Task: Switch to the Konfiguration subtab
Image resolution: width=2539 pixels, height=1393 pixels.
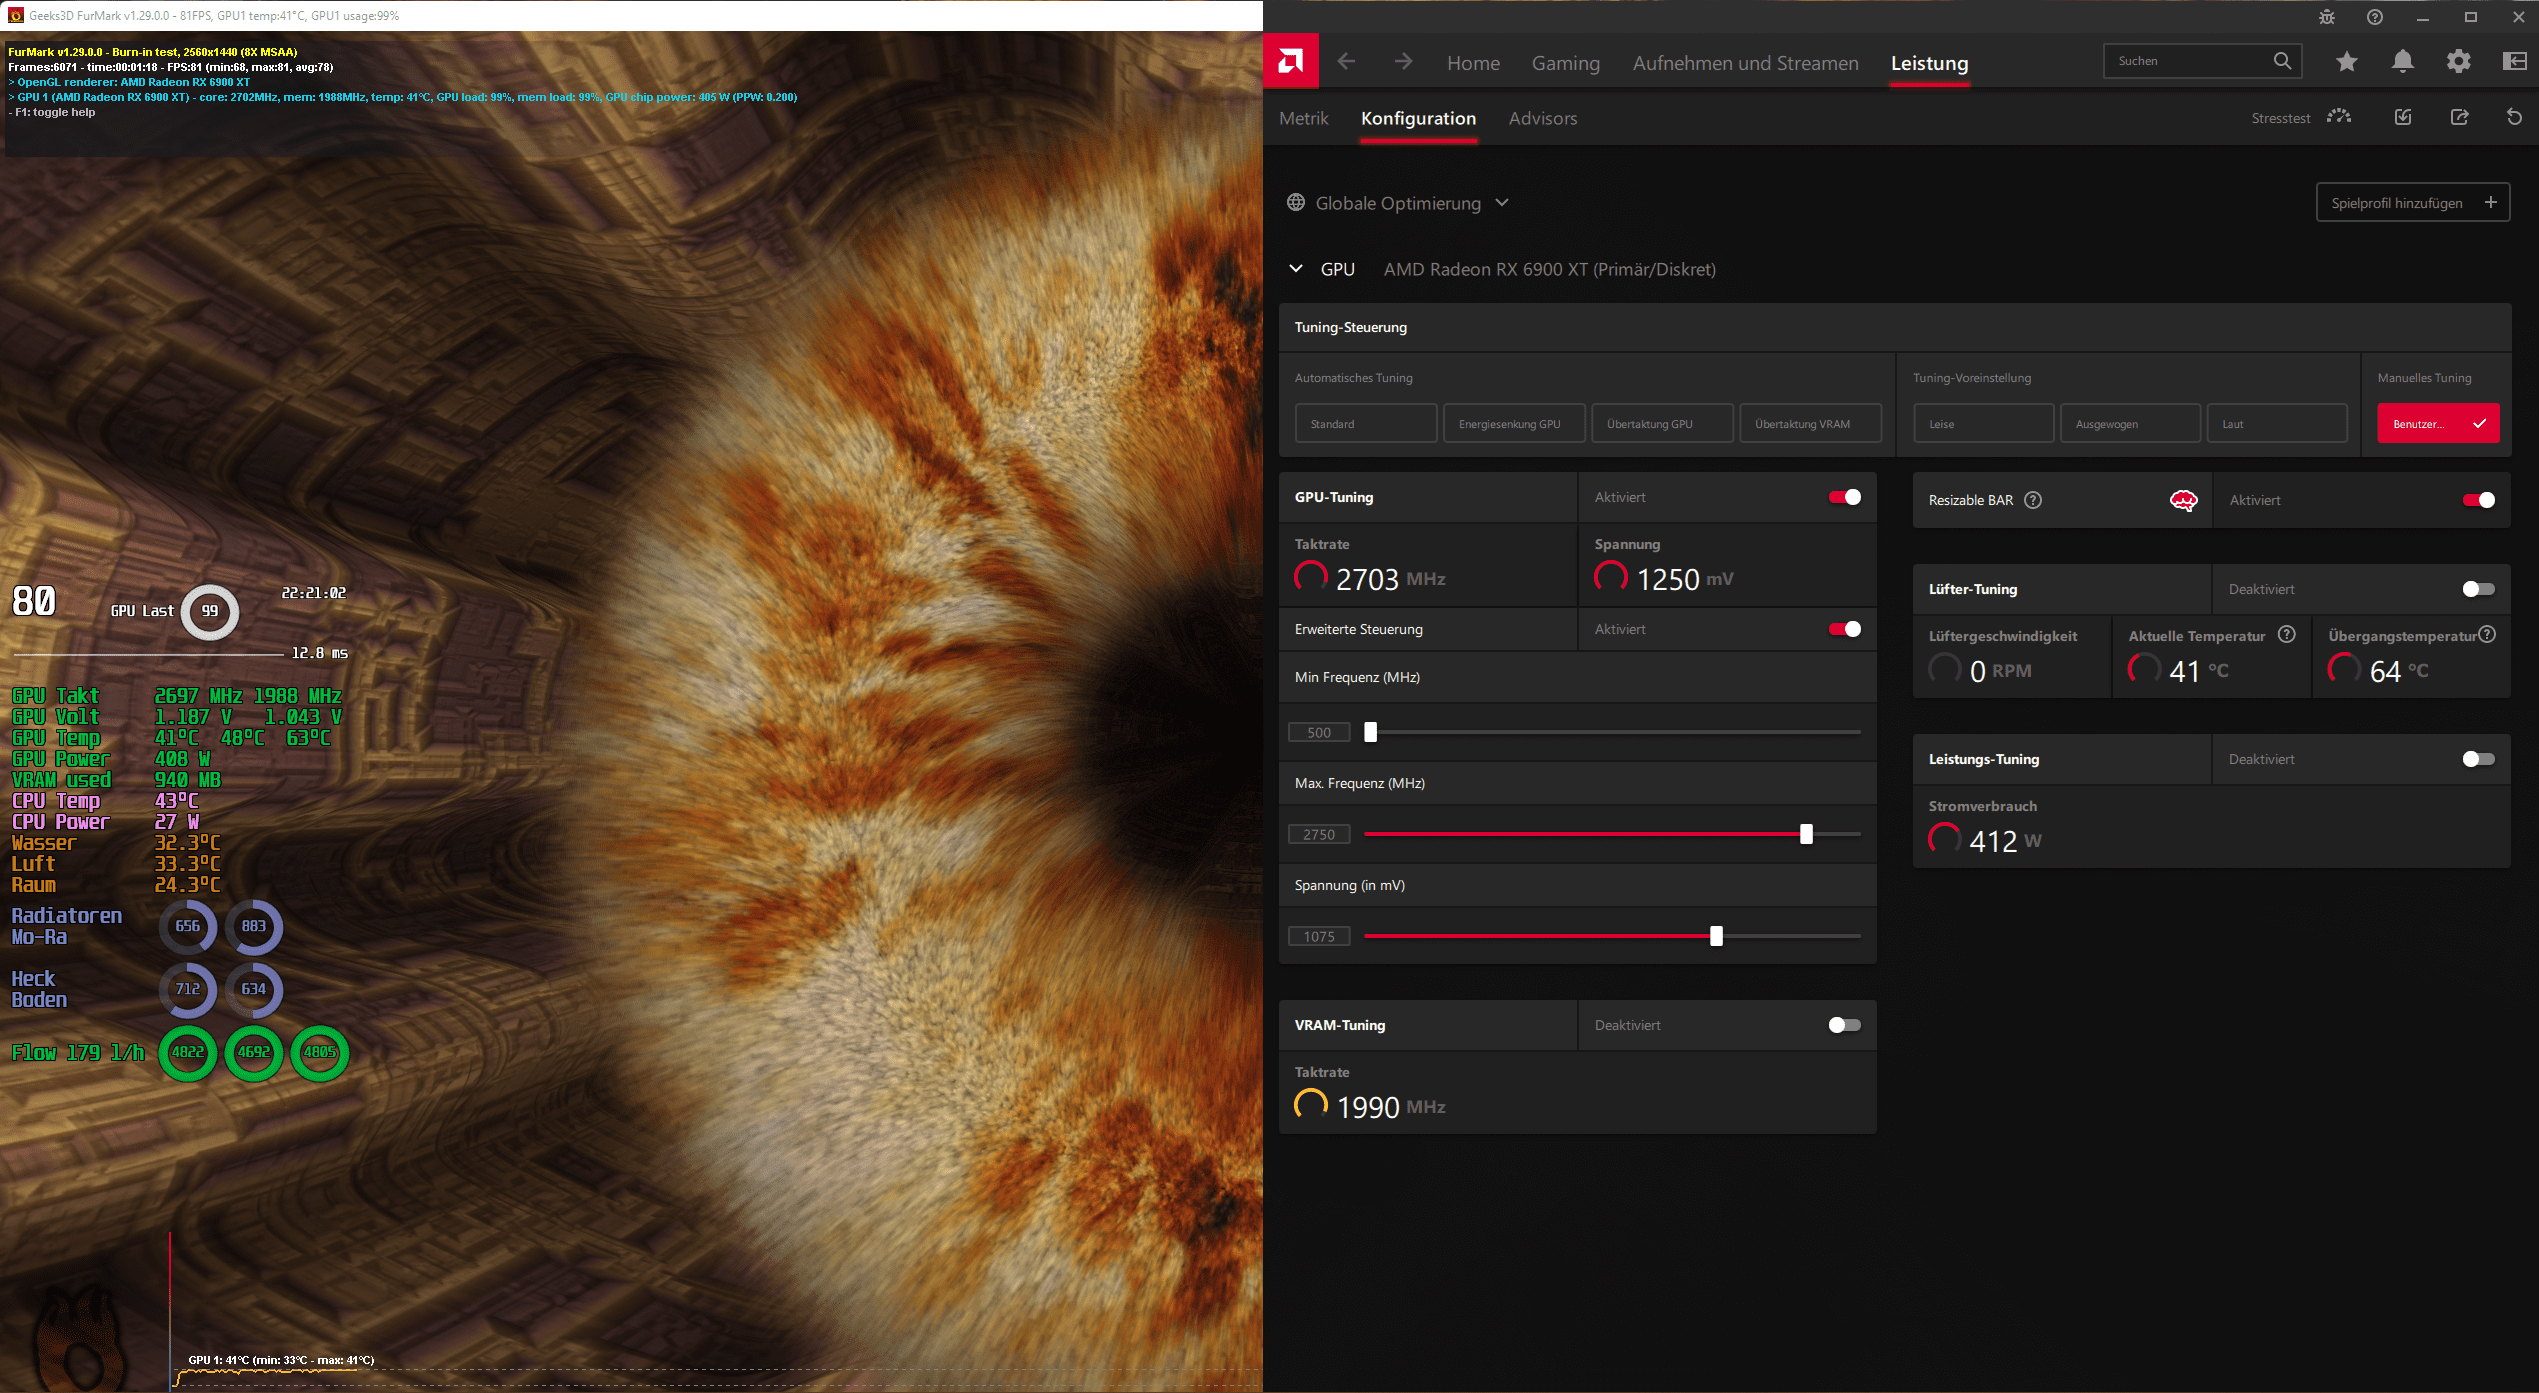Action: click(1418, 118)
